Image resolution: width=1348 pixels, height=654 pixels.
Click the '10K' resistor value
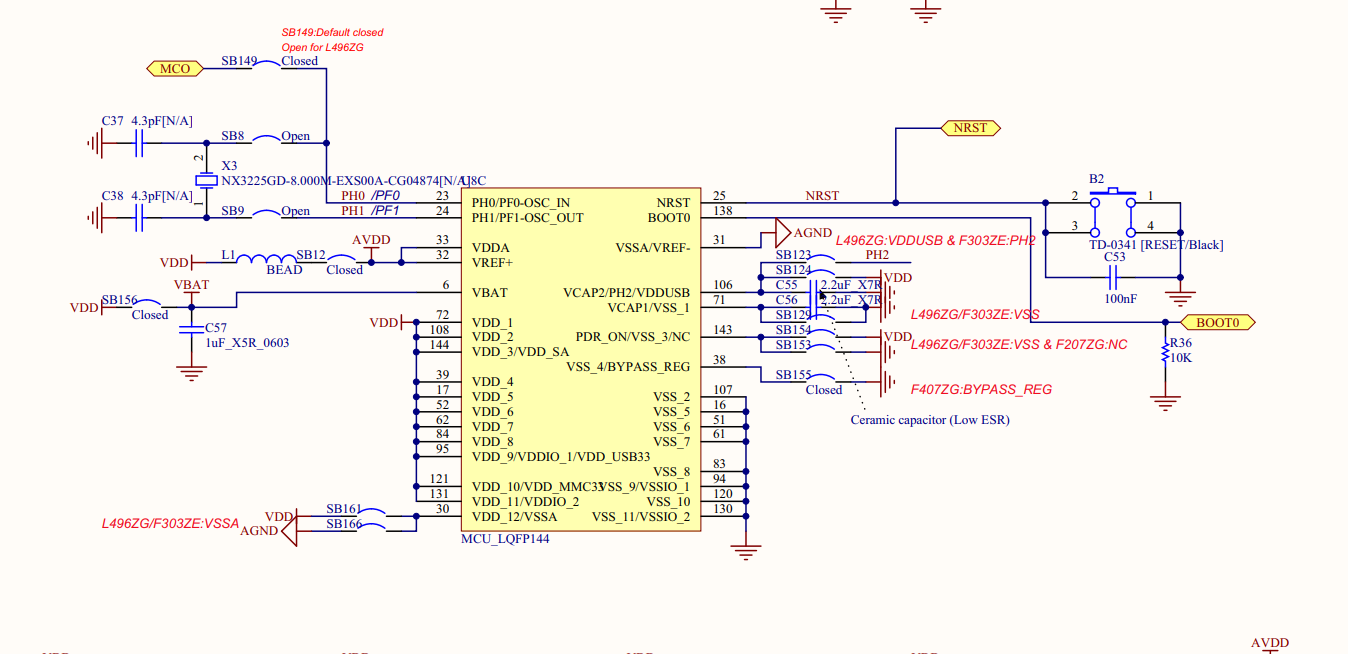1181,357
